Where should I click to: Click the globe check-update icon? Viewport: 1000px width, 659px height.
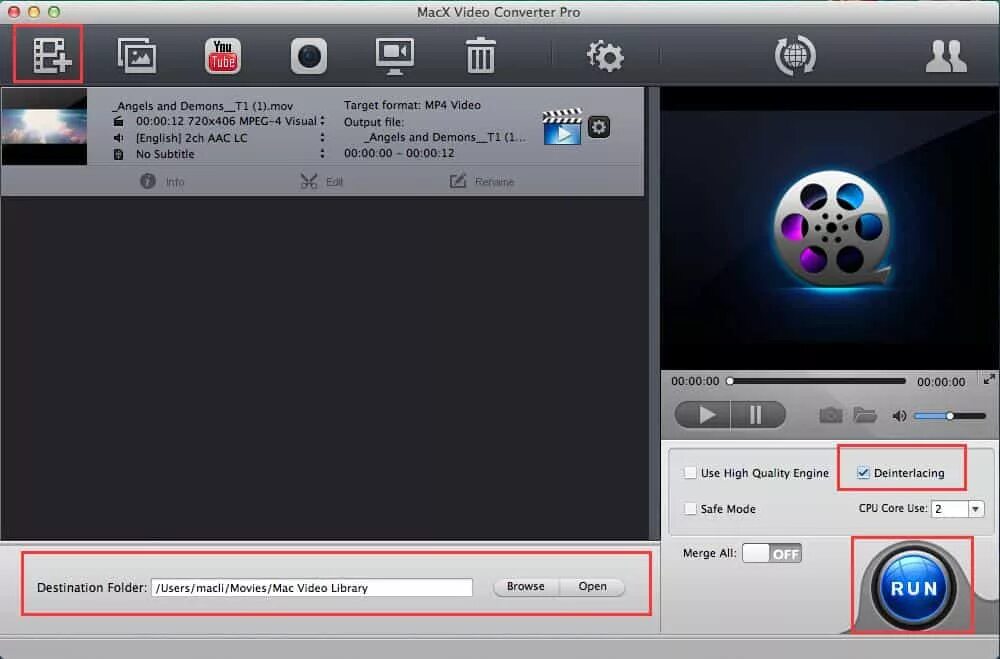point(795,56)
